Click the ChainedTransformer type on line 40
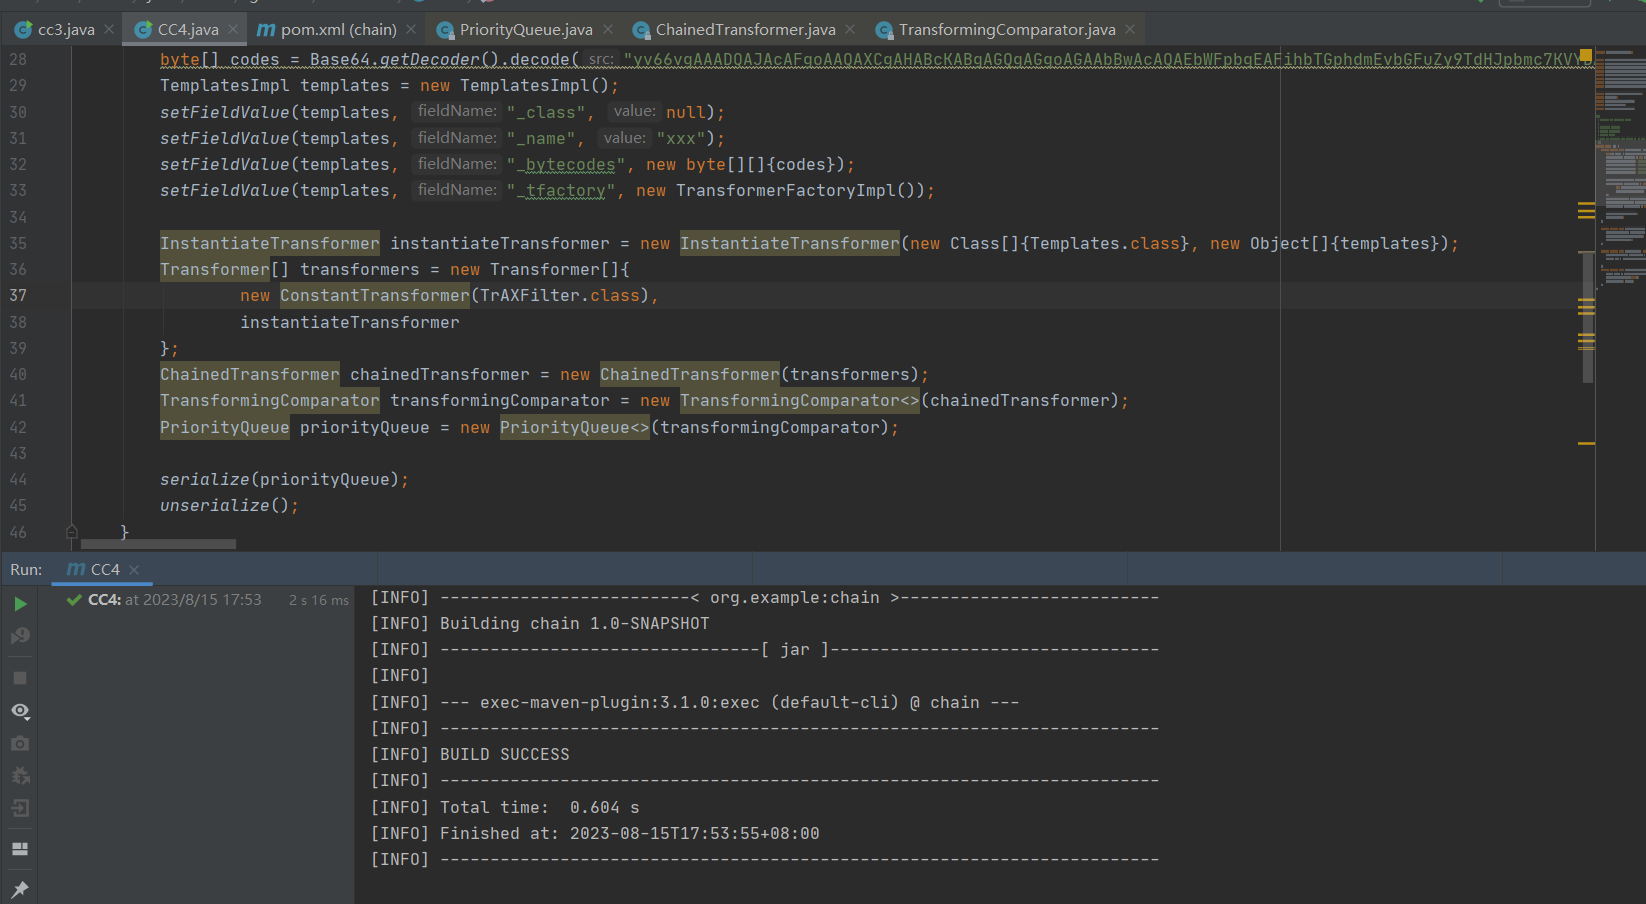The width and height of the screenshot is (1646, 904). 250,374
